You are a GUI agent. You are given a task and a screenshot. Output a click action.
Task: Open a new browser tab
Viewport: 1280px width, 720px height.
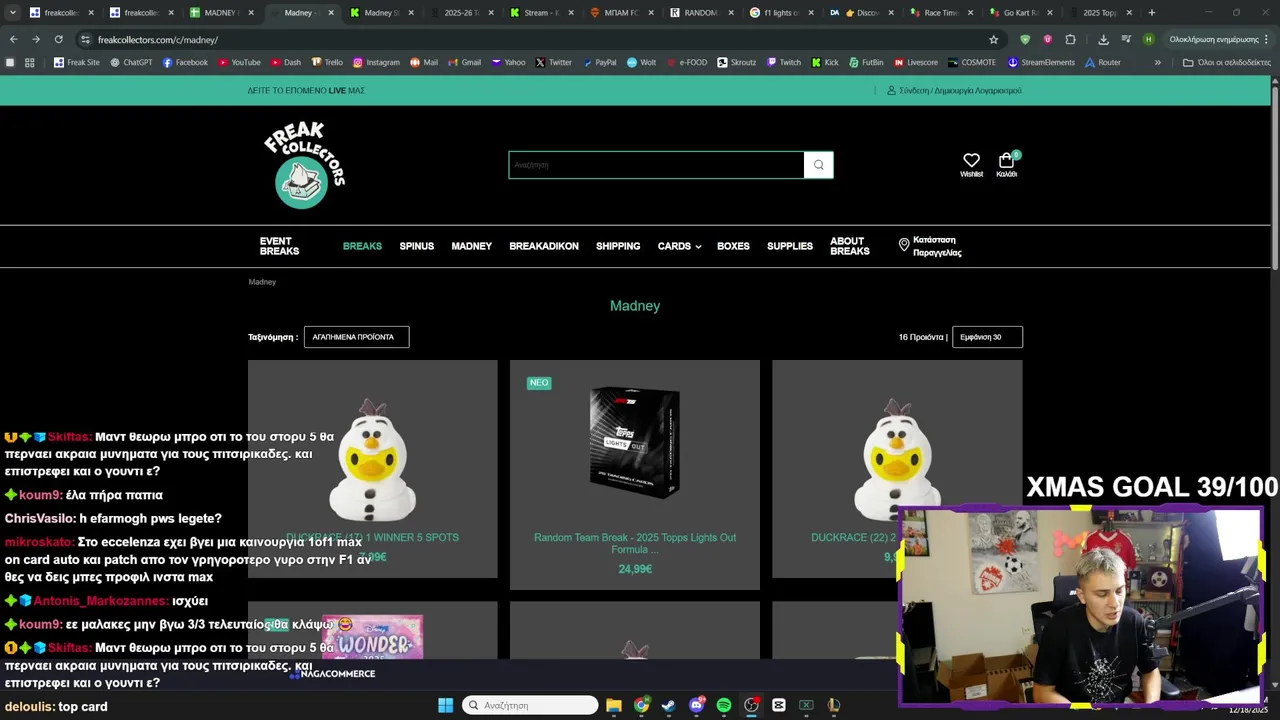point(1151,13)
